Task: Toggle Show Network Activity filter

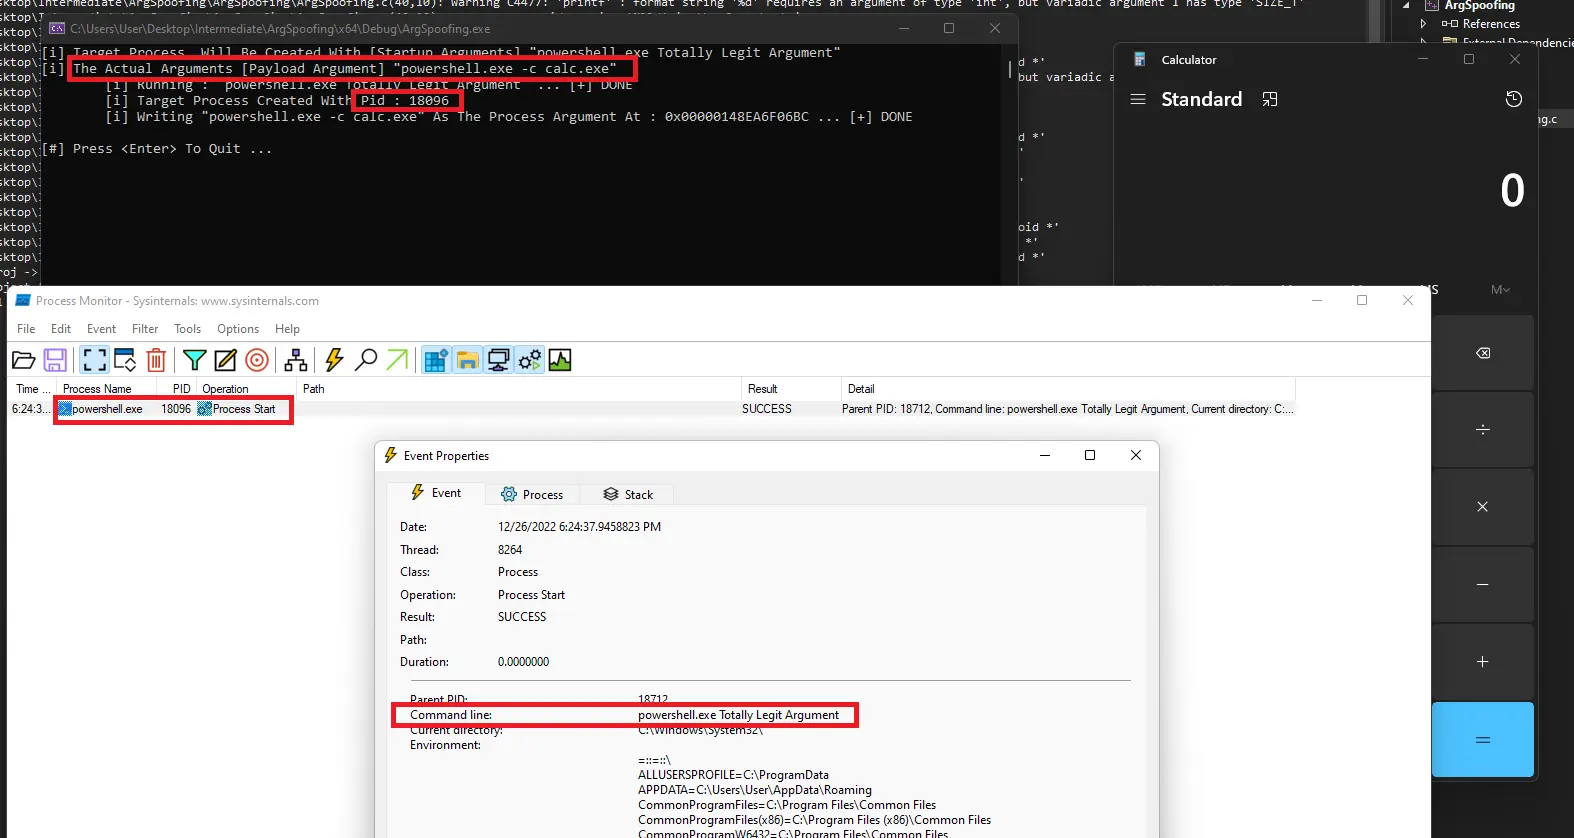Action: (x=498, y=360)
